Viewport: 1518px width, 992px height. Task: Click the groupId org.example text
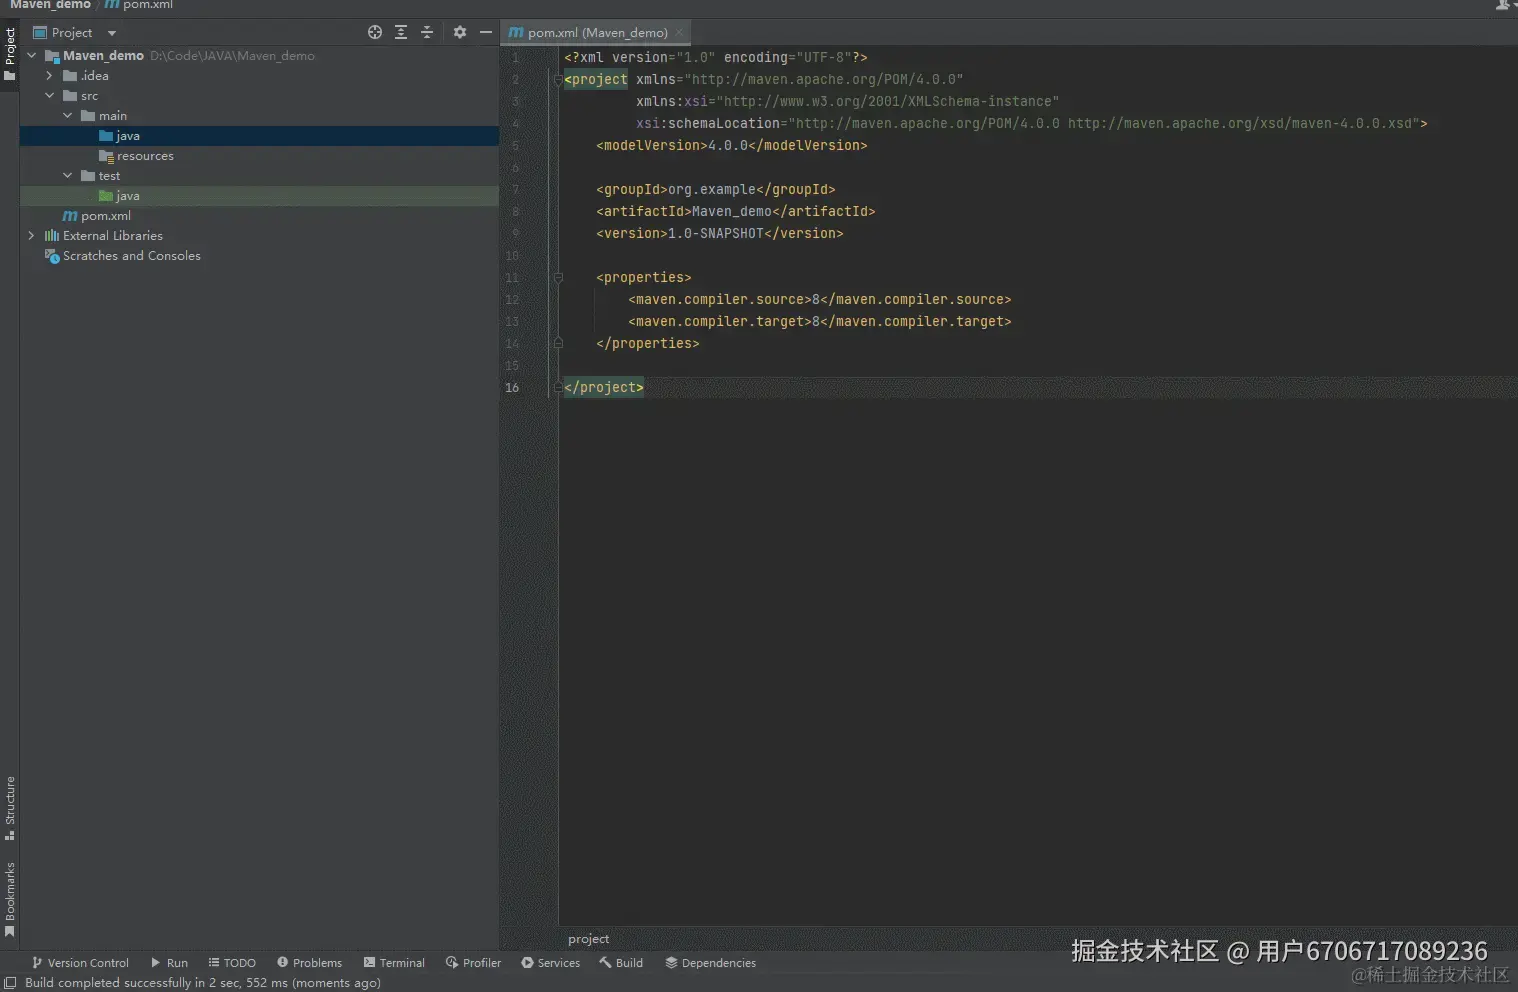[x=712, y=190]
